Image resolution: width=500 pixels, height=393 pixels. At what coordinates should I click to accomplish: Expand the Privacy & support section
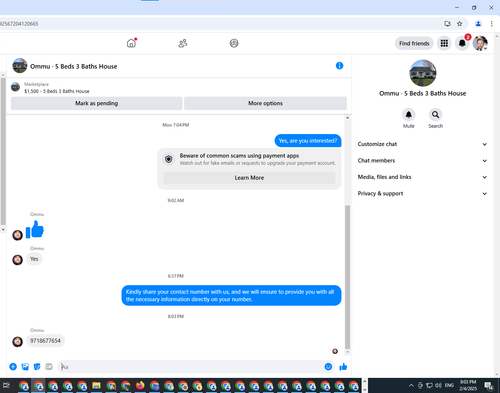(422, 193)
